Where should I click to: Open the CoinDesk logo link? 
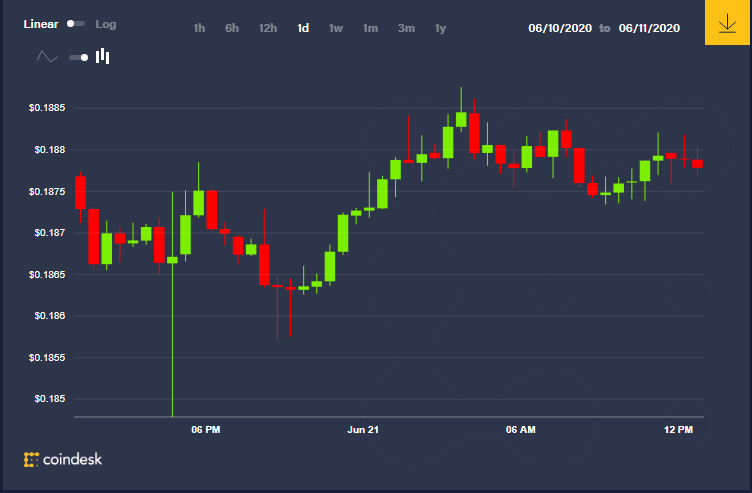[x=63, y=459]
